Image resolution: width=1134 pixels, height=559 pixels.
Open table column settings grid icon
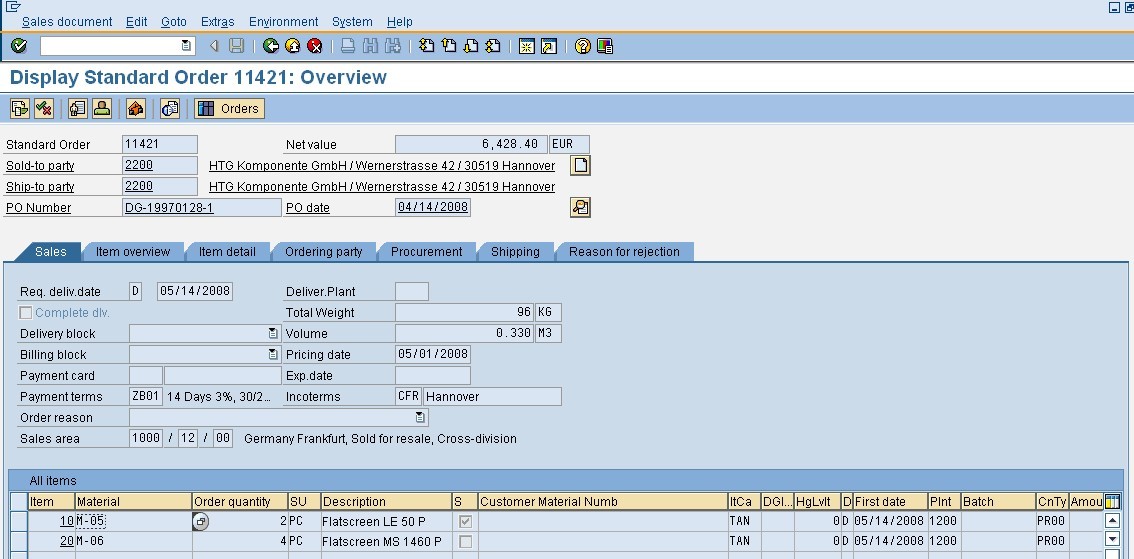click(1113, 501)
